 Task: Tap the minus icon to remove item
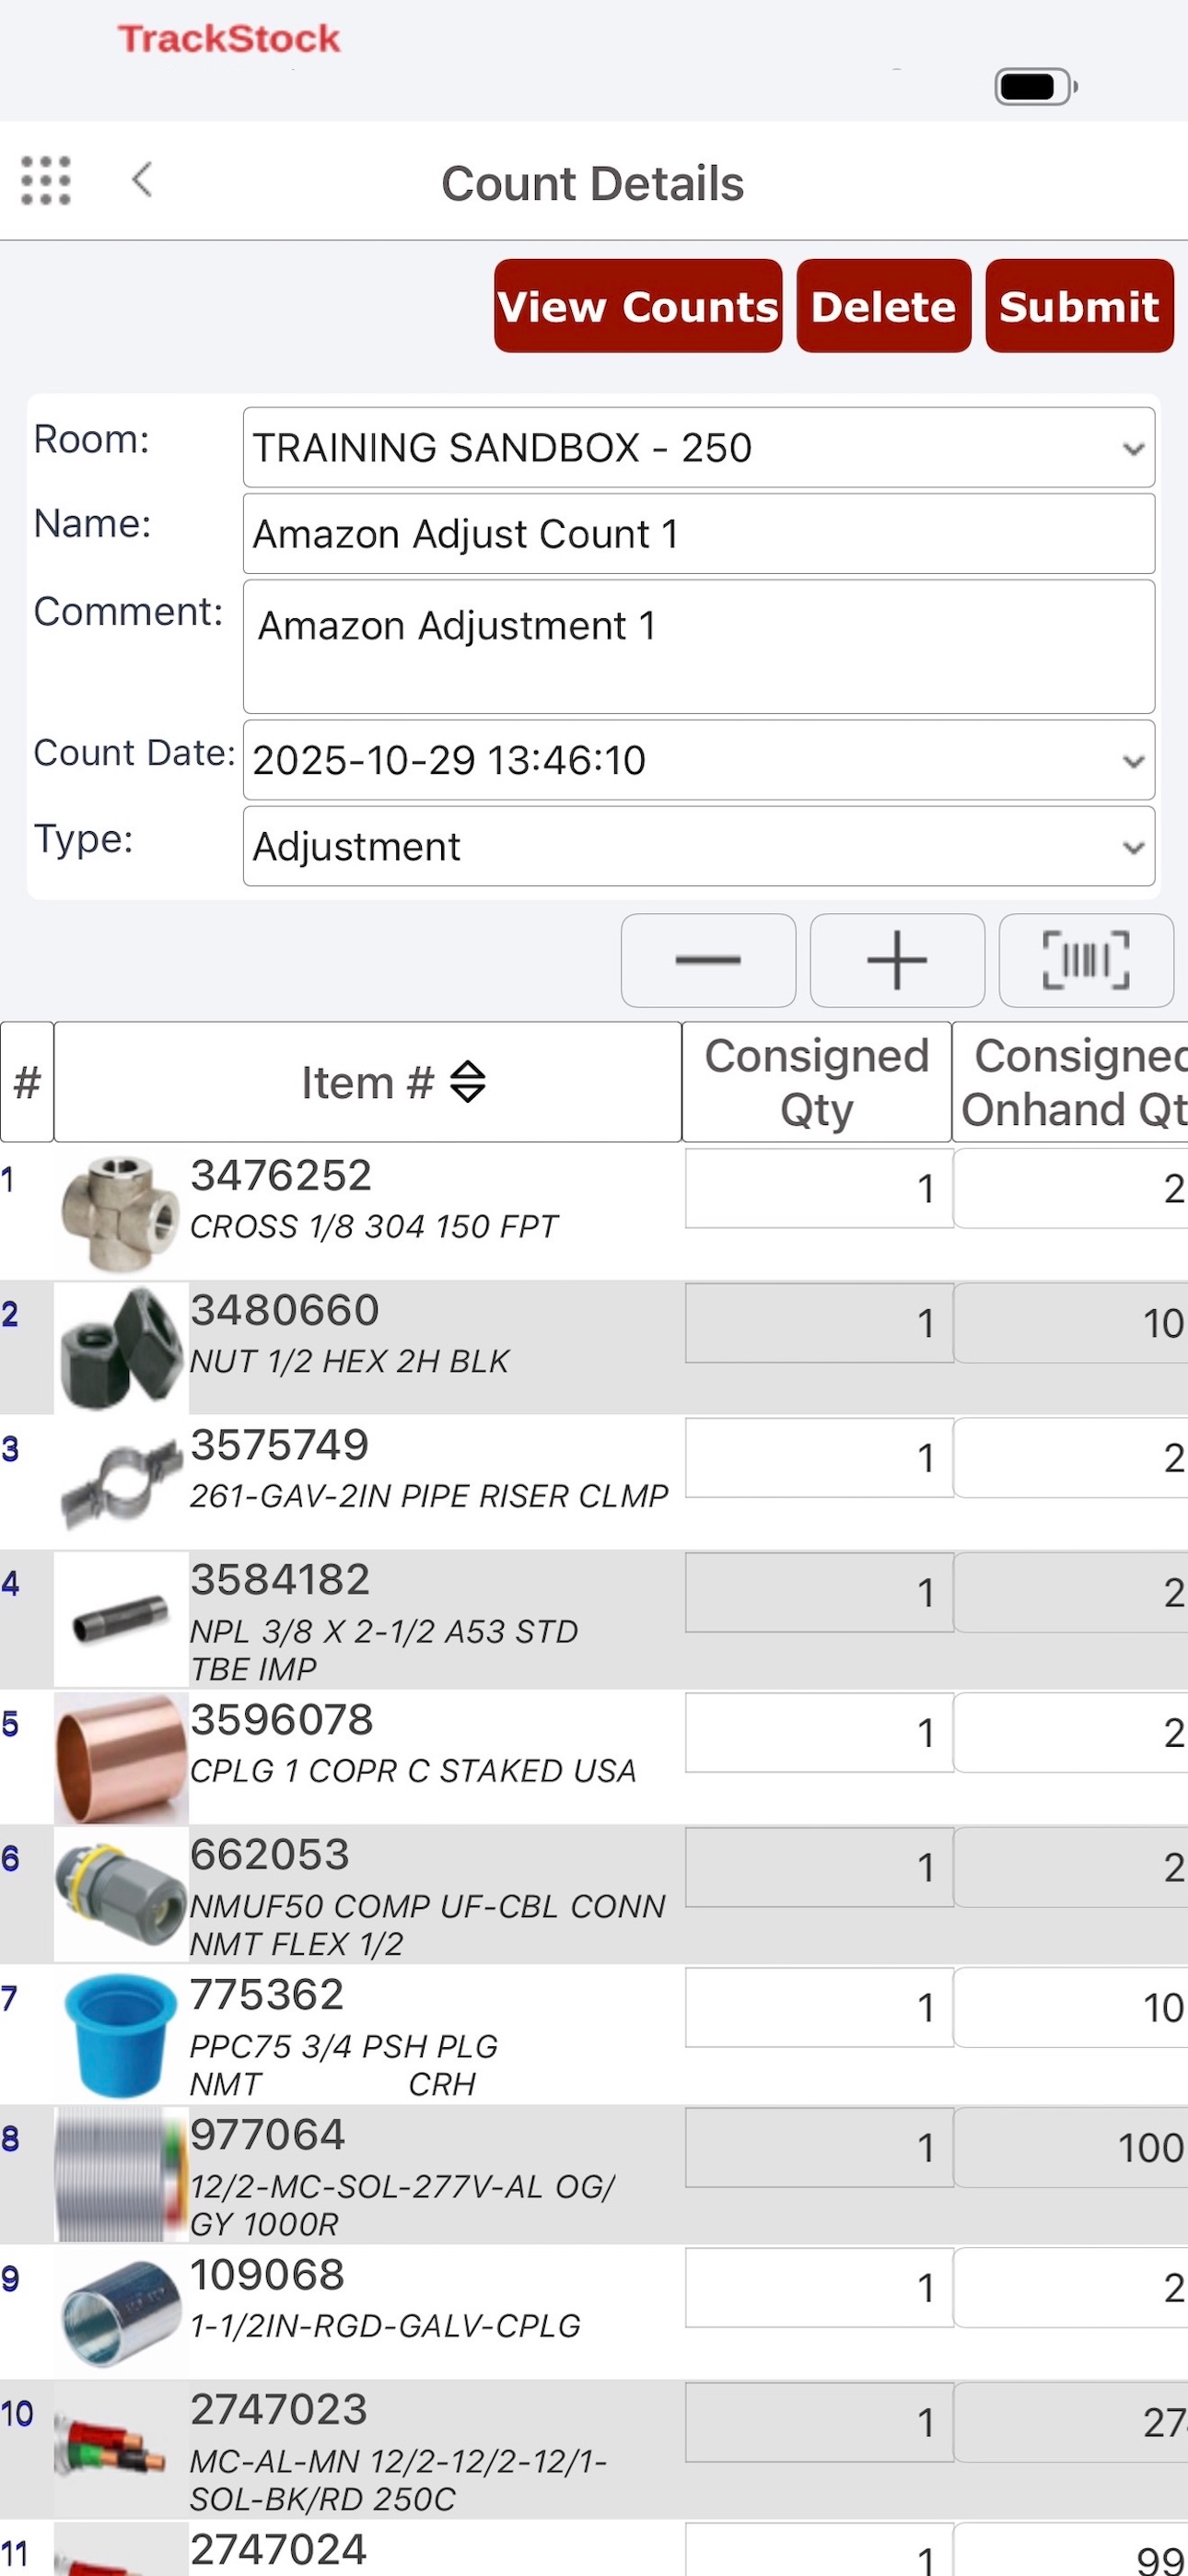(x=708, y=960)
